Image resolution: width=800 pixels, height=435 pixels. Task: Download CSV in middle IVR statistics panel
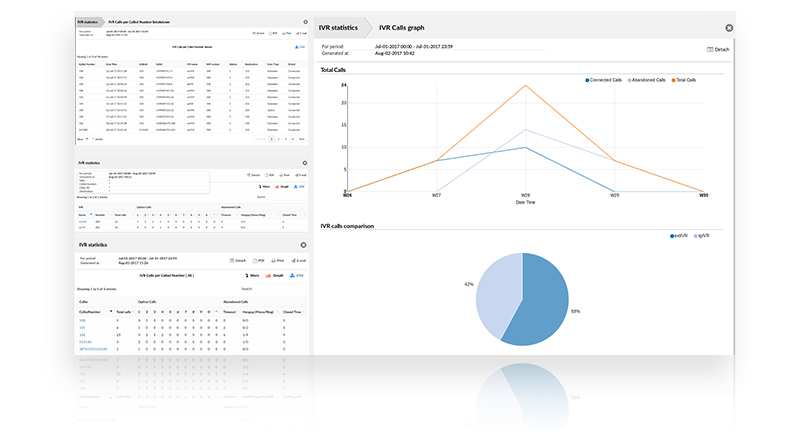tap(298, 187)
